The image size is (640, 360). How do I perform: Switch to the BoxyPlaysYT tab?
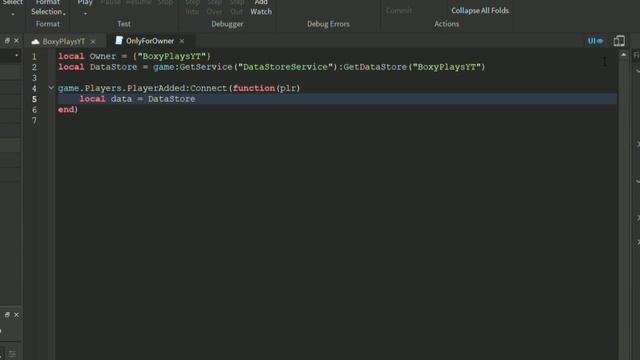pos(64,42)
